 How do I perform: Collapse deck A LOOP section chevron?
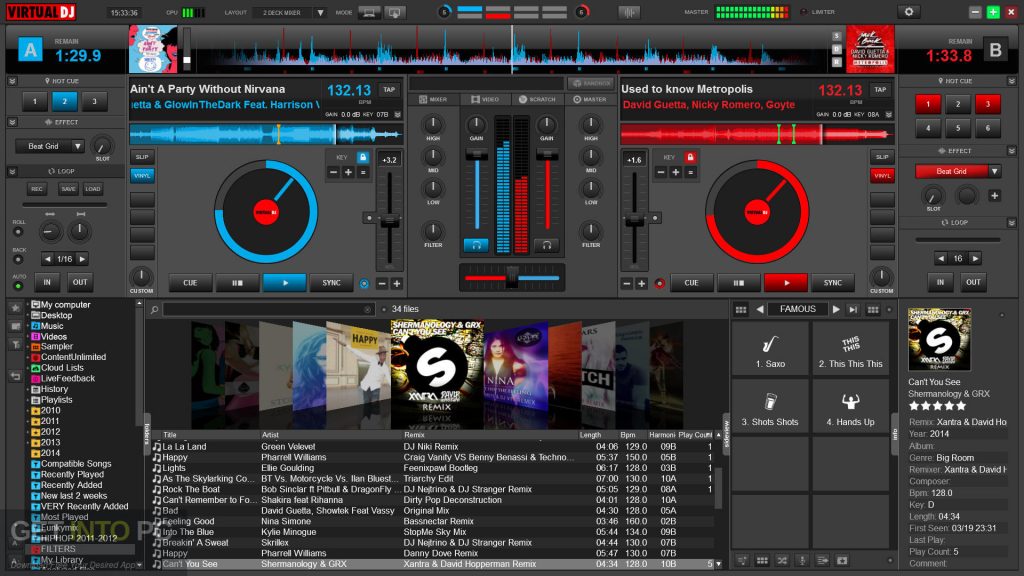point(12,171)
